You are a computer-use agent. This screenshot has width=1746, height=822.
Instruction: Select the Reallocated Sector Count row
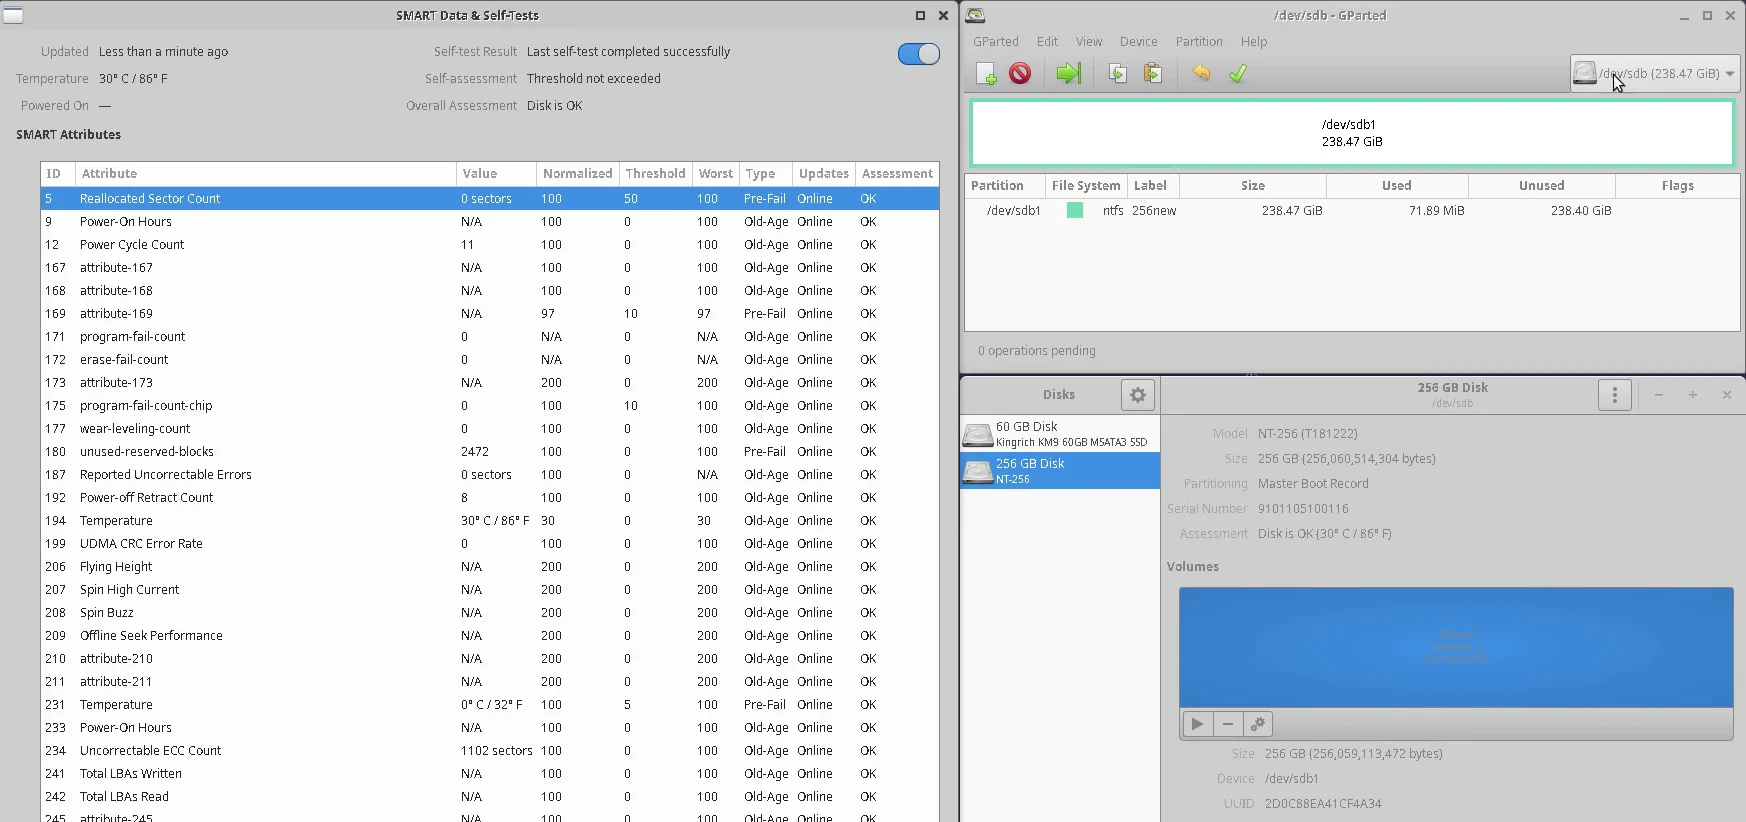pos(490,199)
